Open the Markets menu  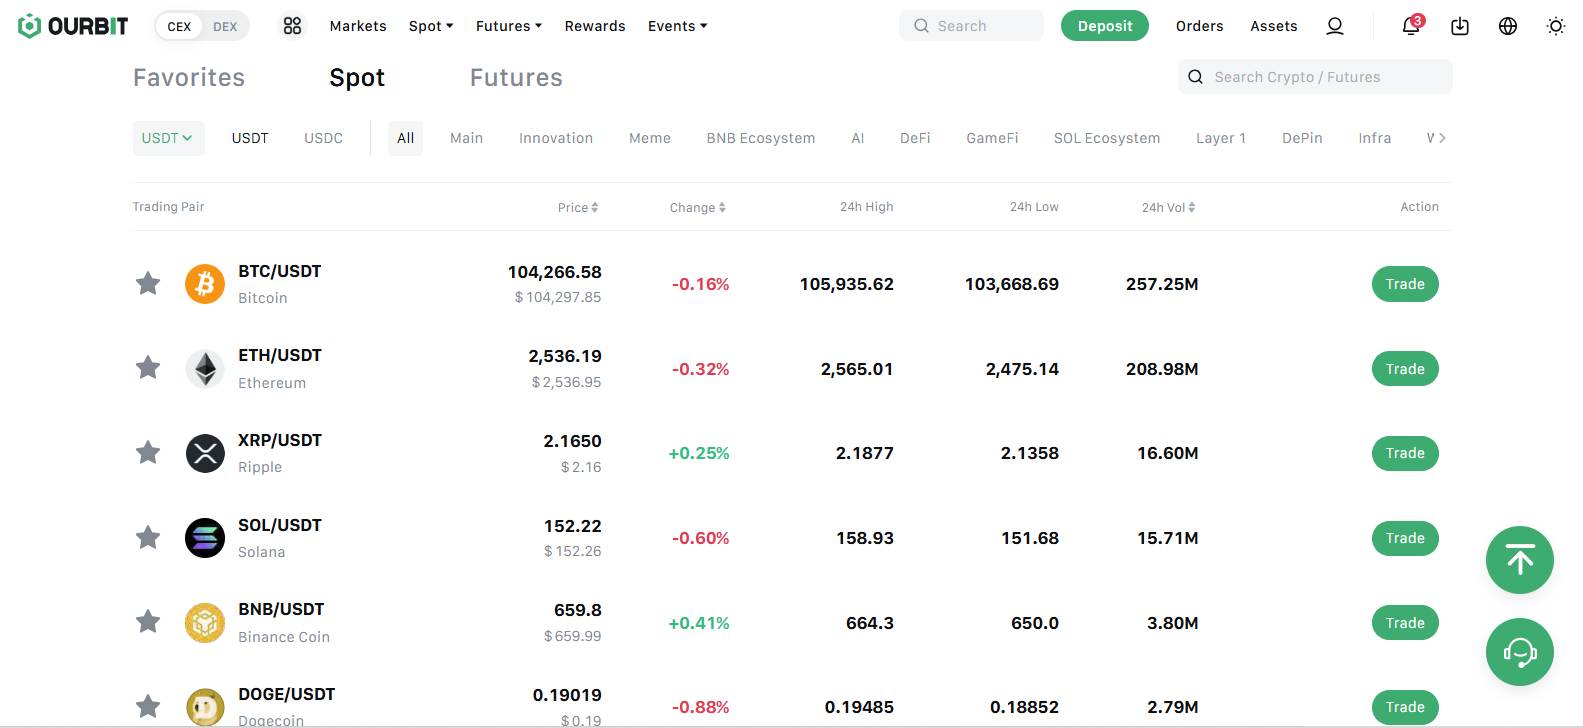pyautogui.click(x=358, y=26)
